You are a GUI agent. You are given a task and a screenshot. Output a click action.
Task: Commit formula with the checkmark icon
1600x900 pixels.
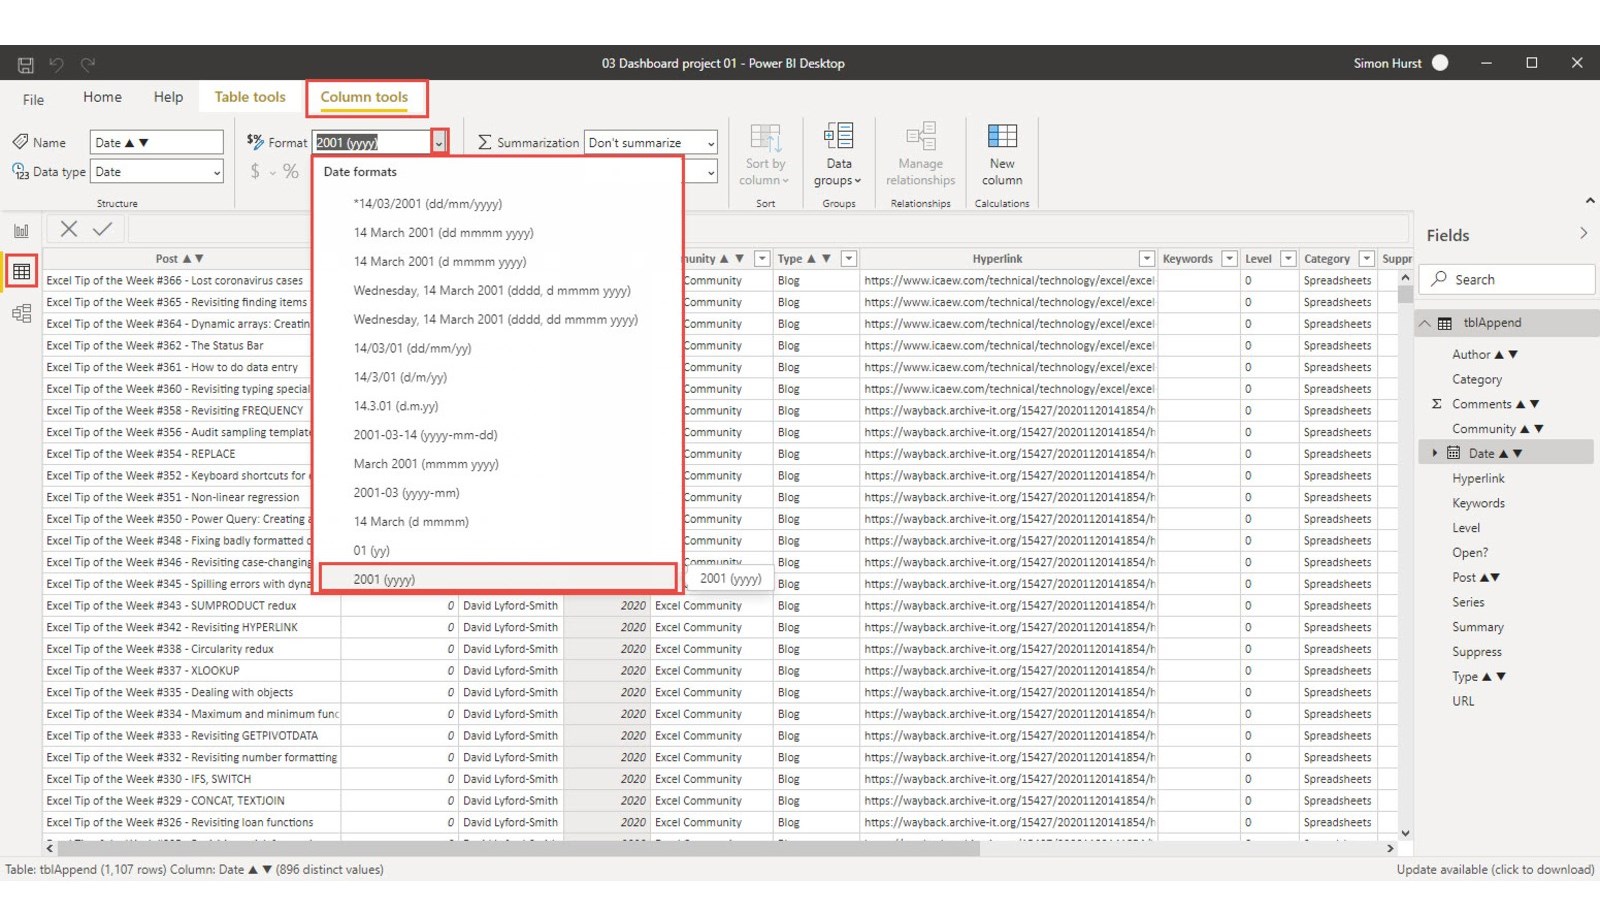[102, 229]
